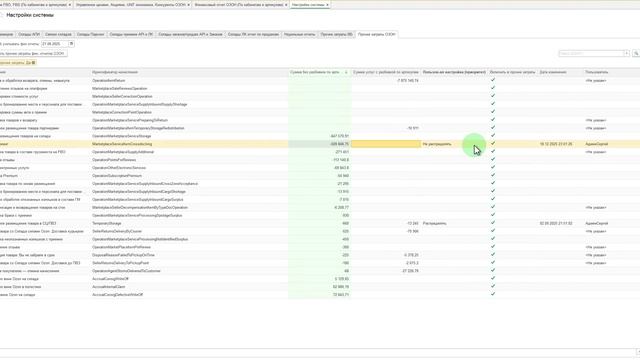This screenshot has height=360, width=640.
Task: Toggle the checkmark in the OperationSubscriptionPremium row
Action: [x=493, y=176]
